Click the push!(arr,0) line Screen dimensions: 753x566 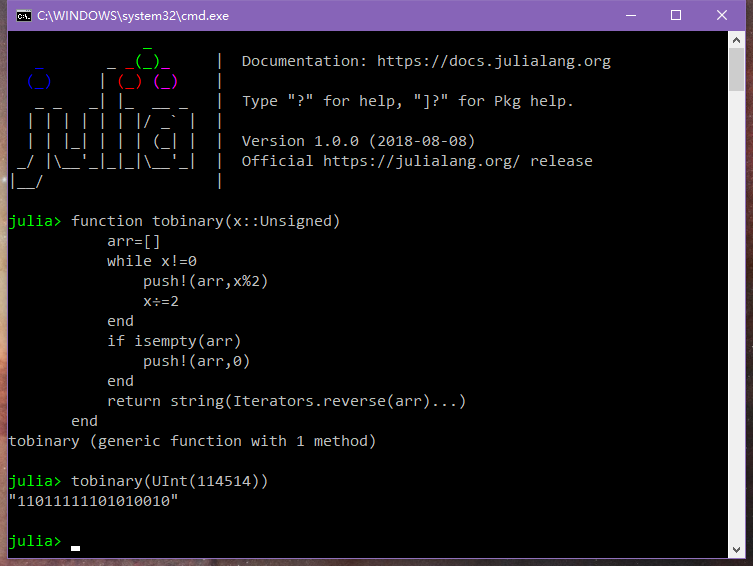196,361
